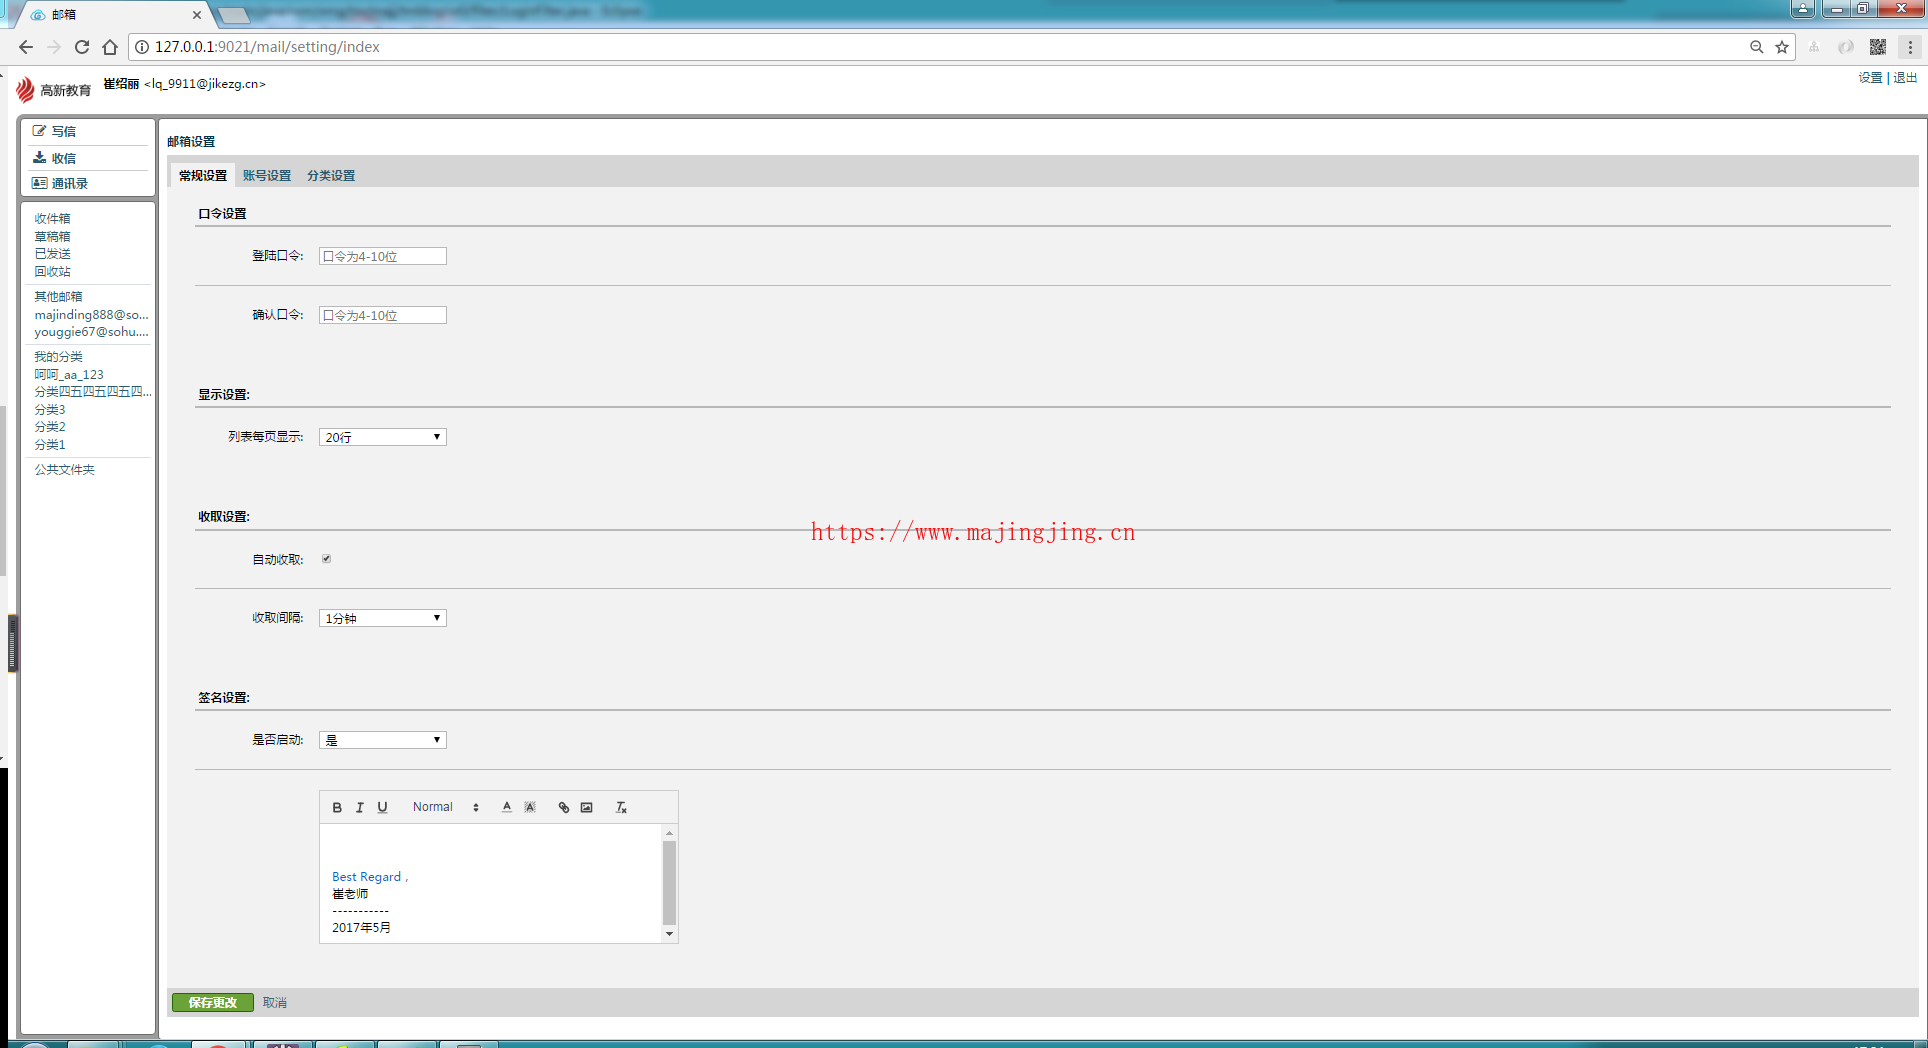Bookmark this page with the star
The width and height of the screenshot is (1928, 1048).
[x=1782, y=47]
